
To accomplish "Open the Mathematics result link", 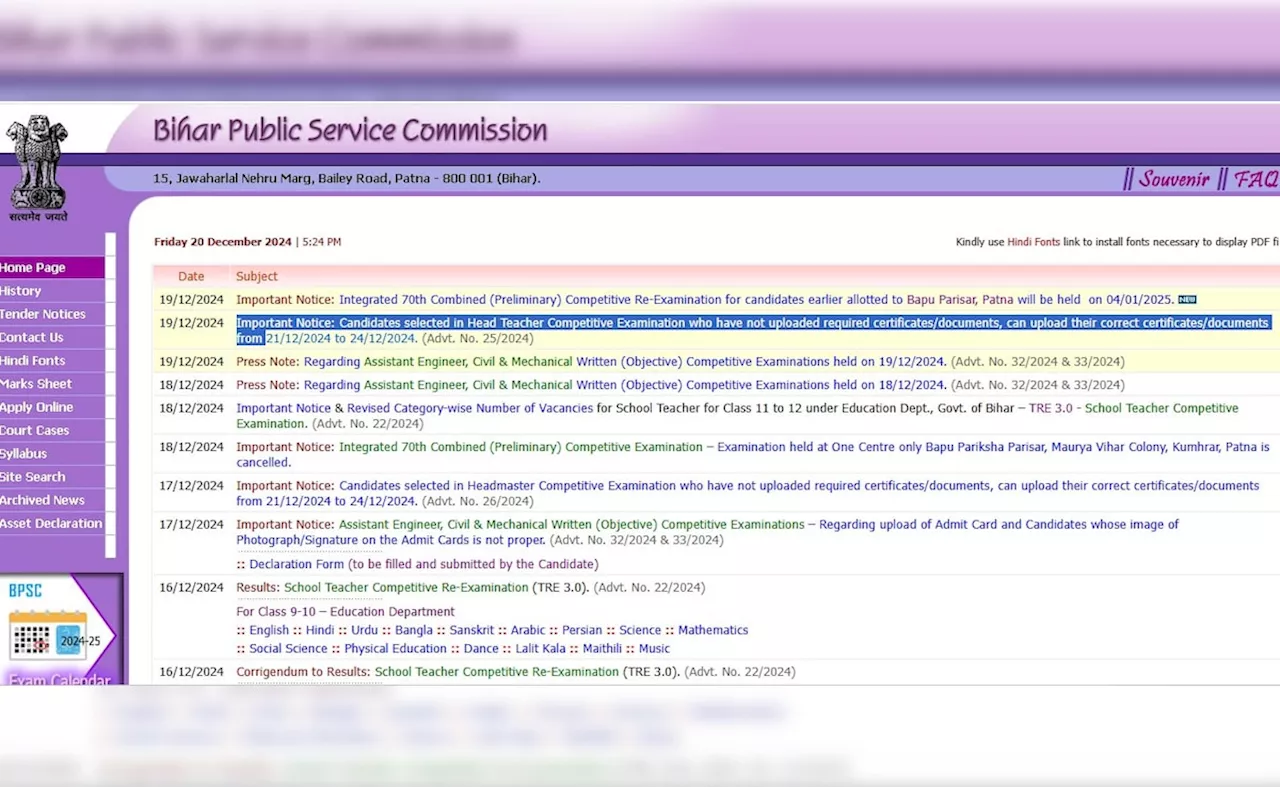I will 713,630.
